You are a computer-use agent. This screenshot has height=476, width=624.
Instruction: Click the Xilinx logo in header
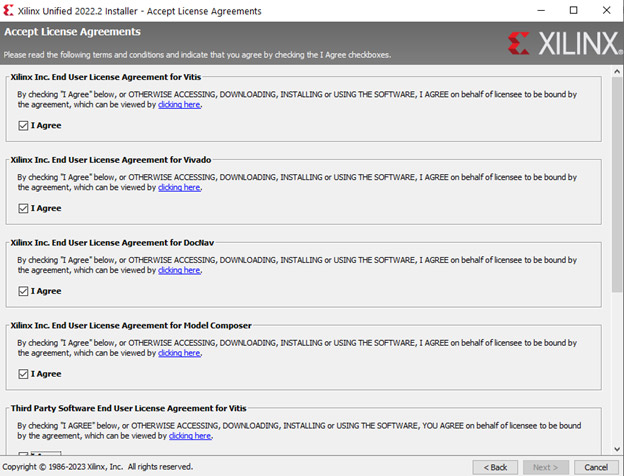565,43
